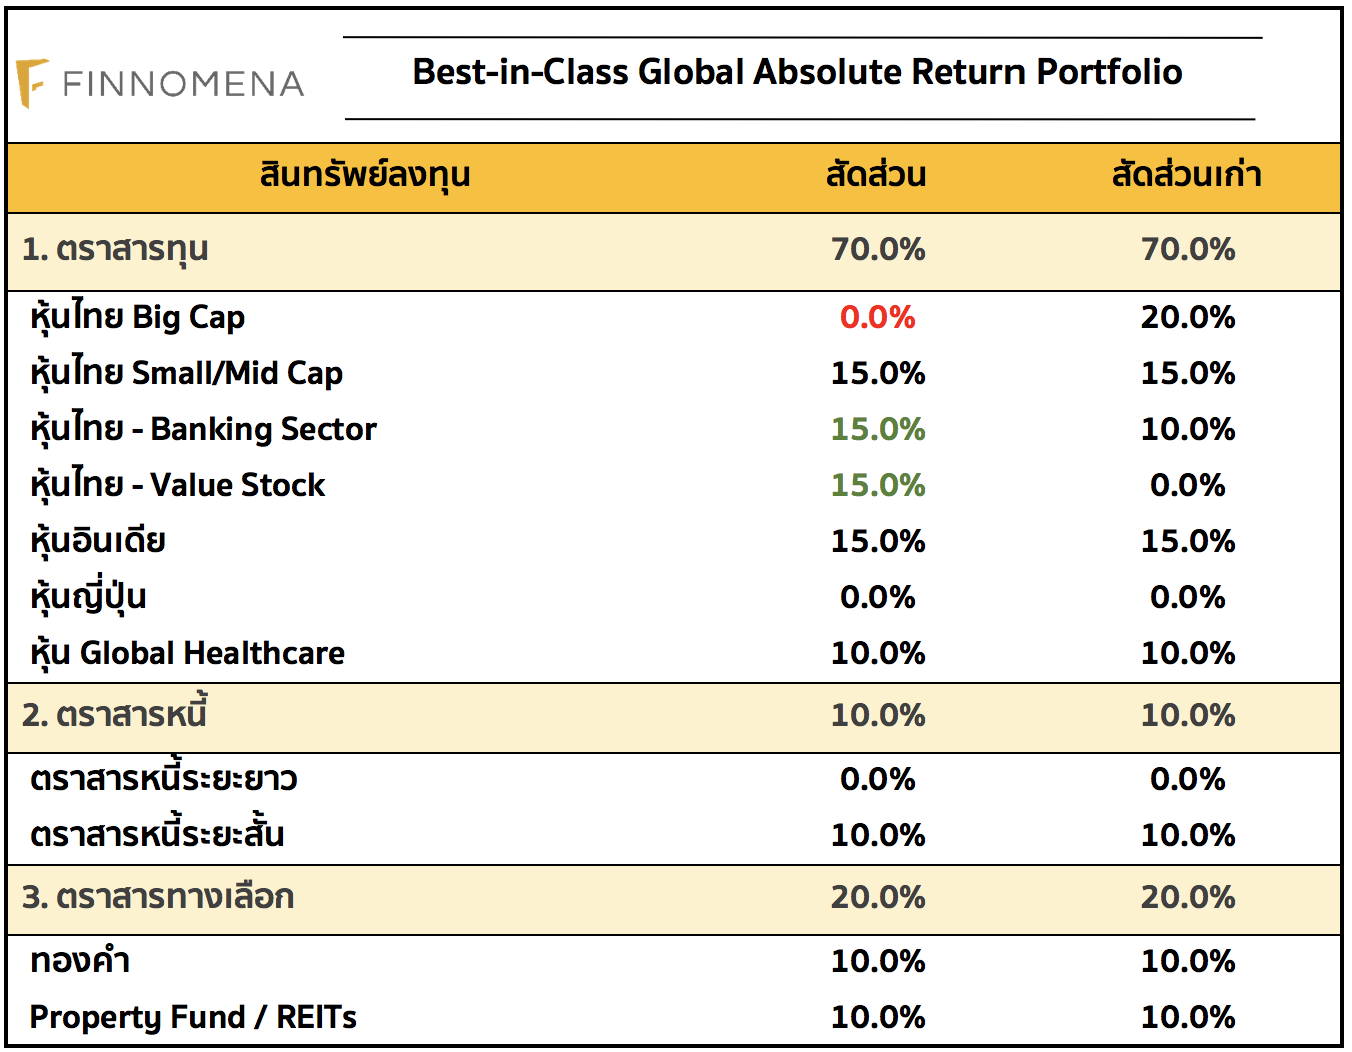
Task: Click the red 0.0% value for หุ้นไทย Big Cap
Action: [x=877, y=317]
